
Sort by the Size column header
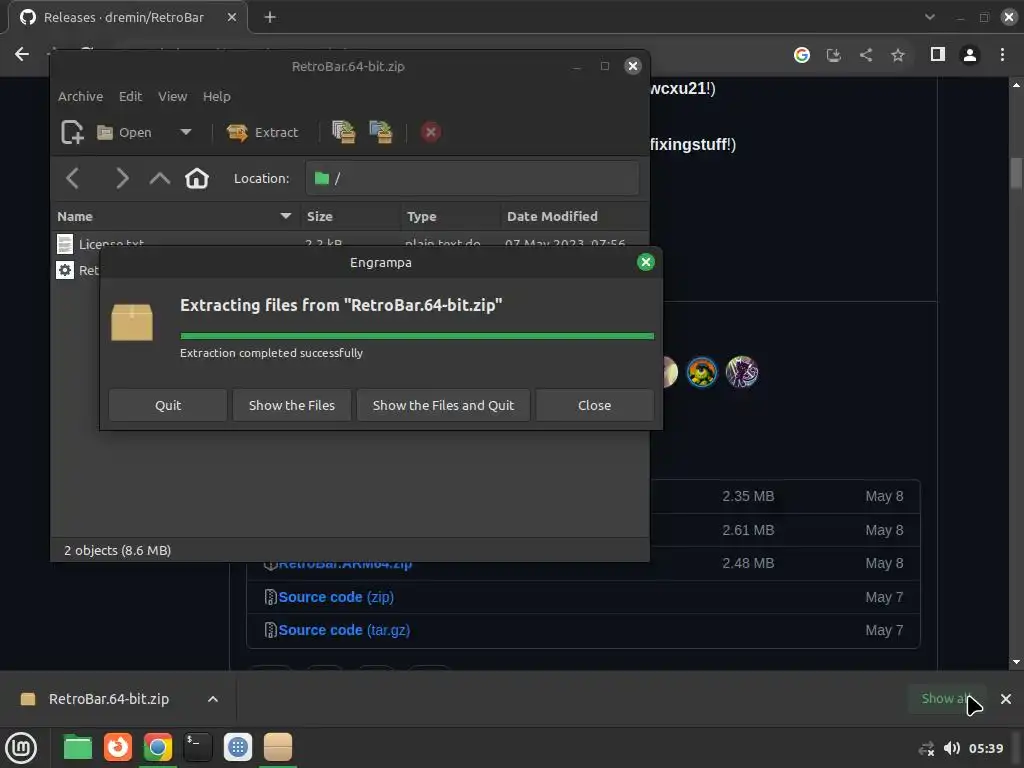pyautogui.click(x=350, y=216)
